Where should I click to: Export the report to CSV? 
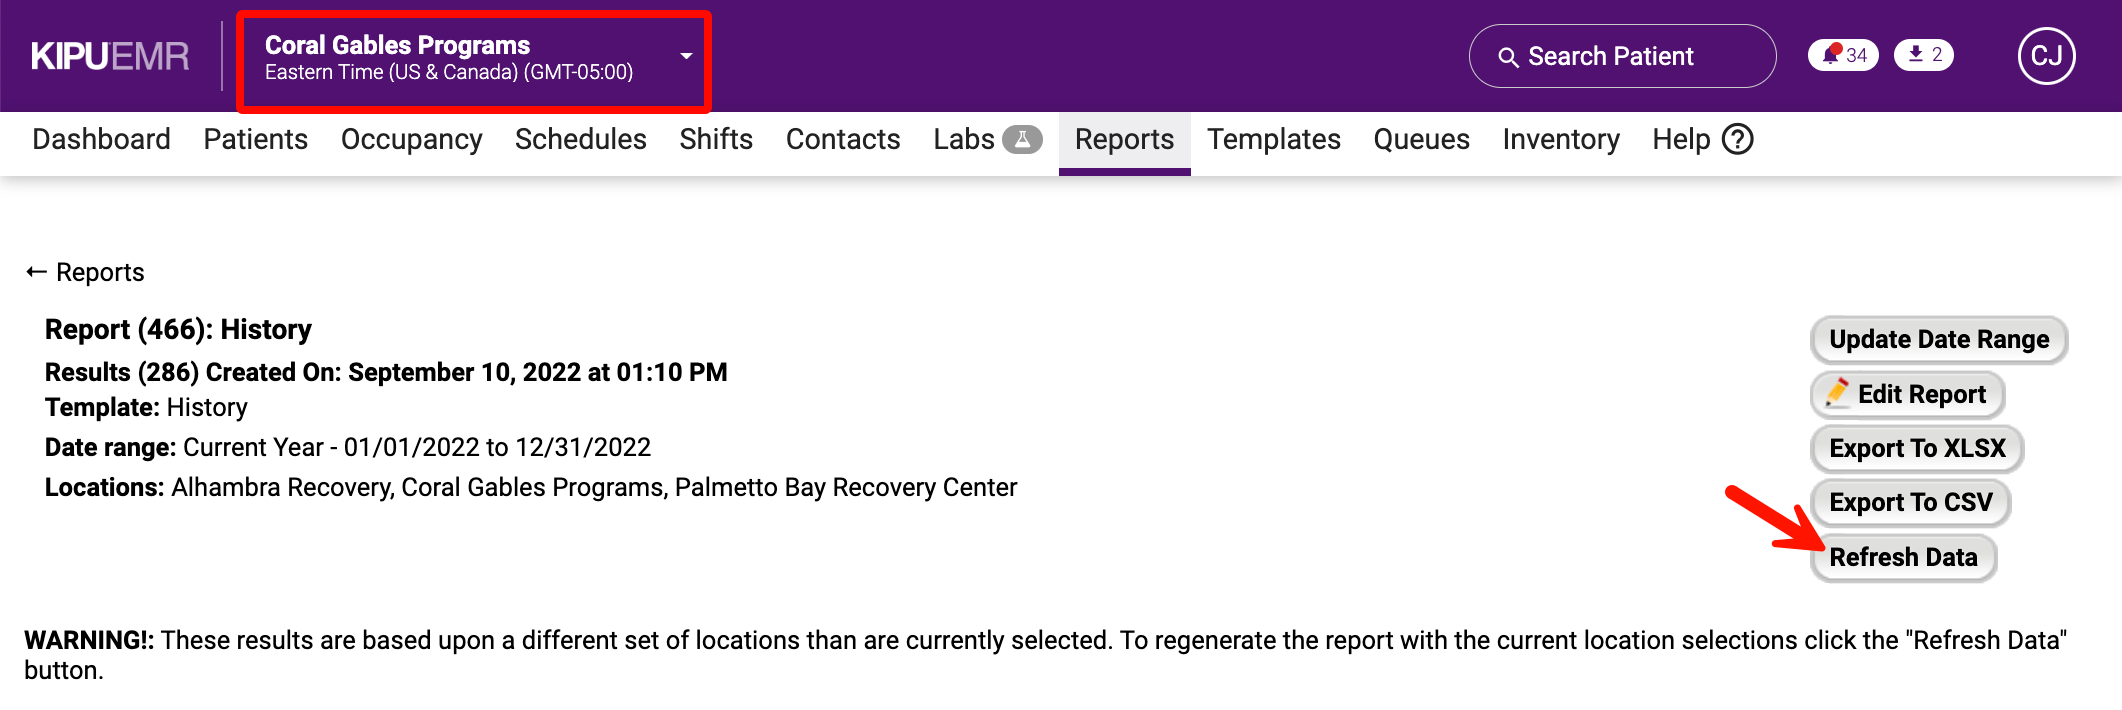click(1910, 502)
